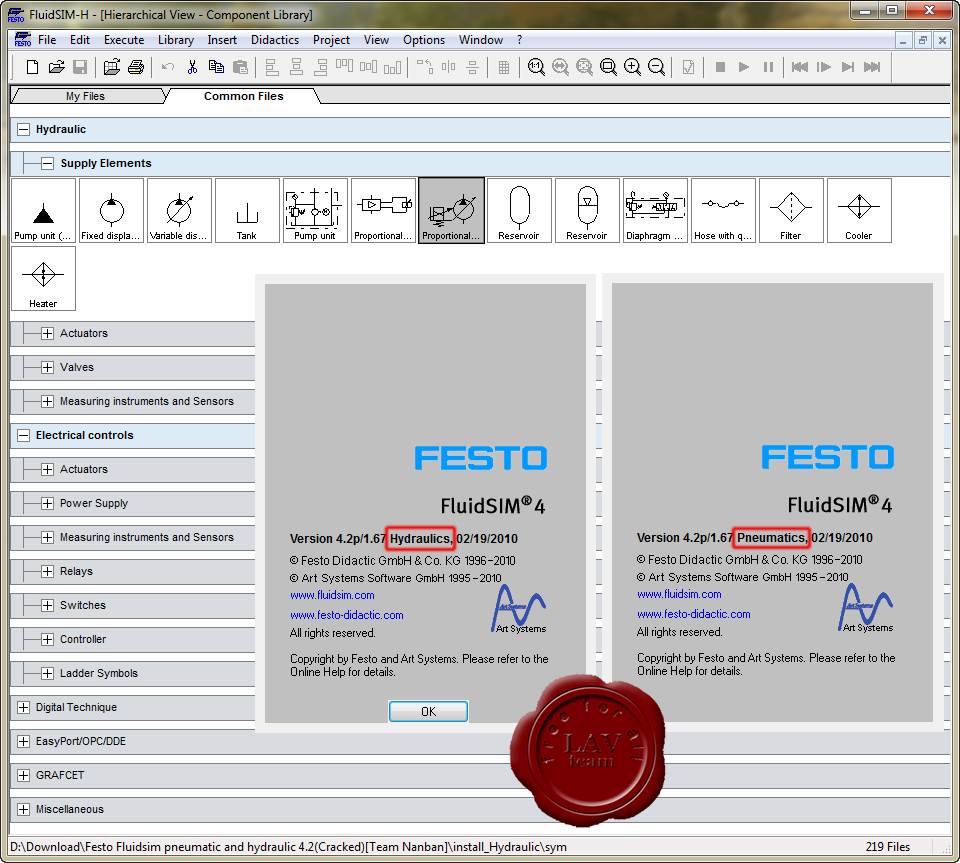Copy selection with the copy icon
Viewport: 960px width, 863px height.
216,67
